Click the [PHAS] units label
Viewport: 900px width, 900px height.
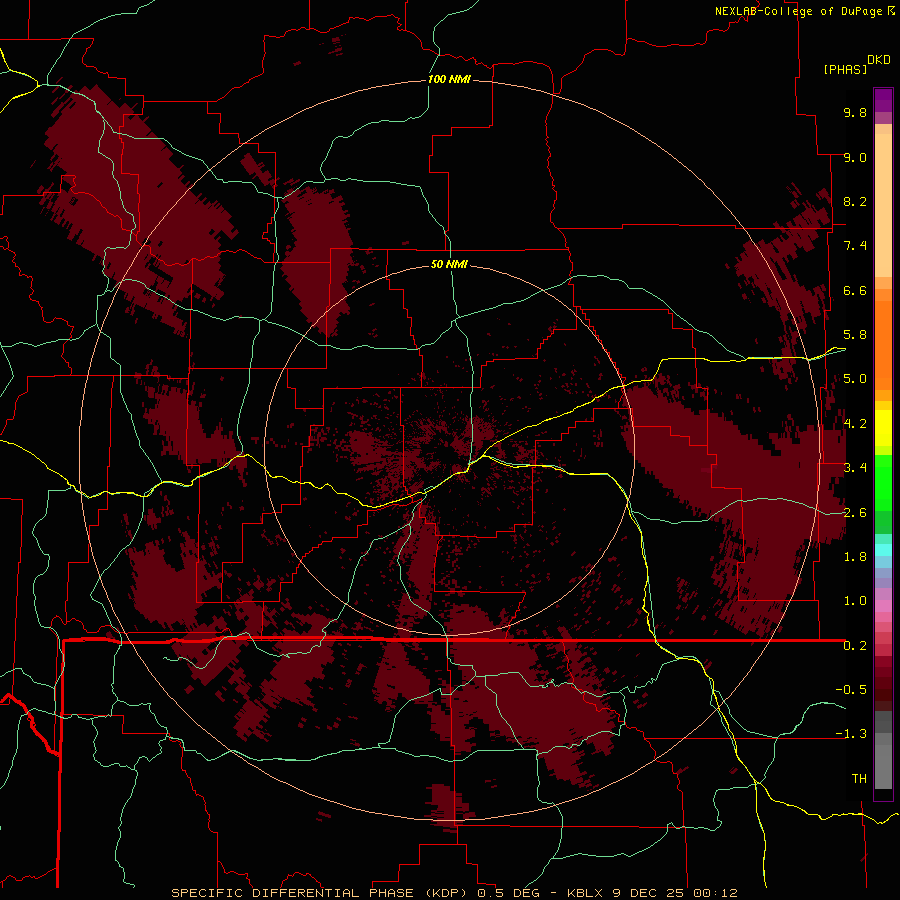pos(845,69)
